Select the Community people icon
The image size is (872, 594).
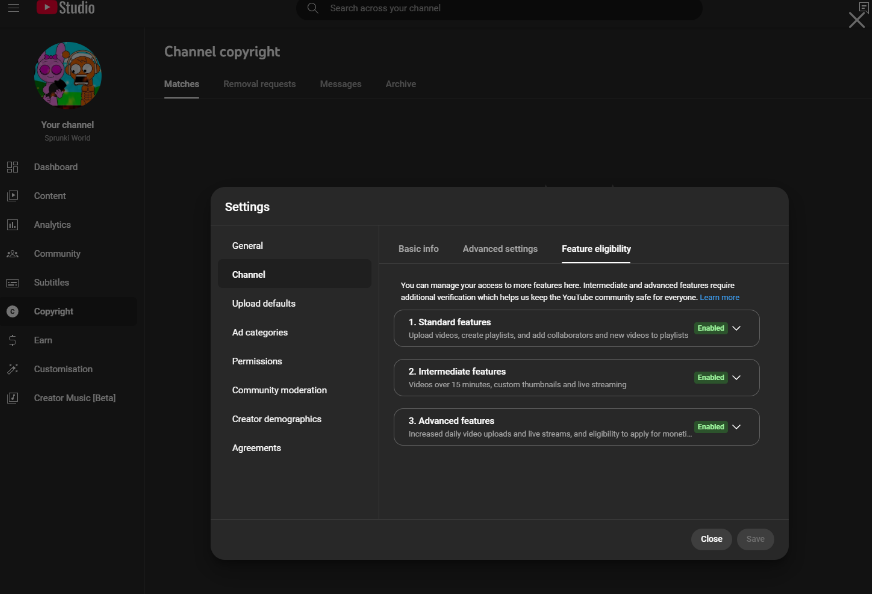click(12, 254)
